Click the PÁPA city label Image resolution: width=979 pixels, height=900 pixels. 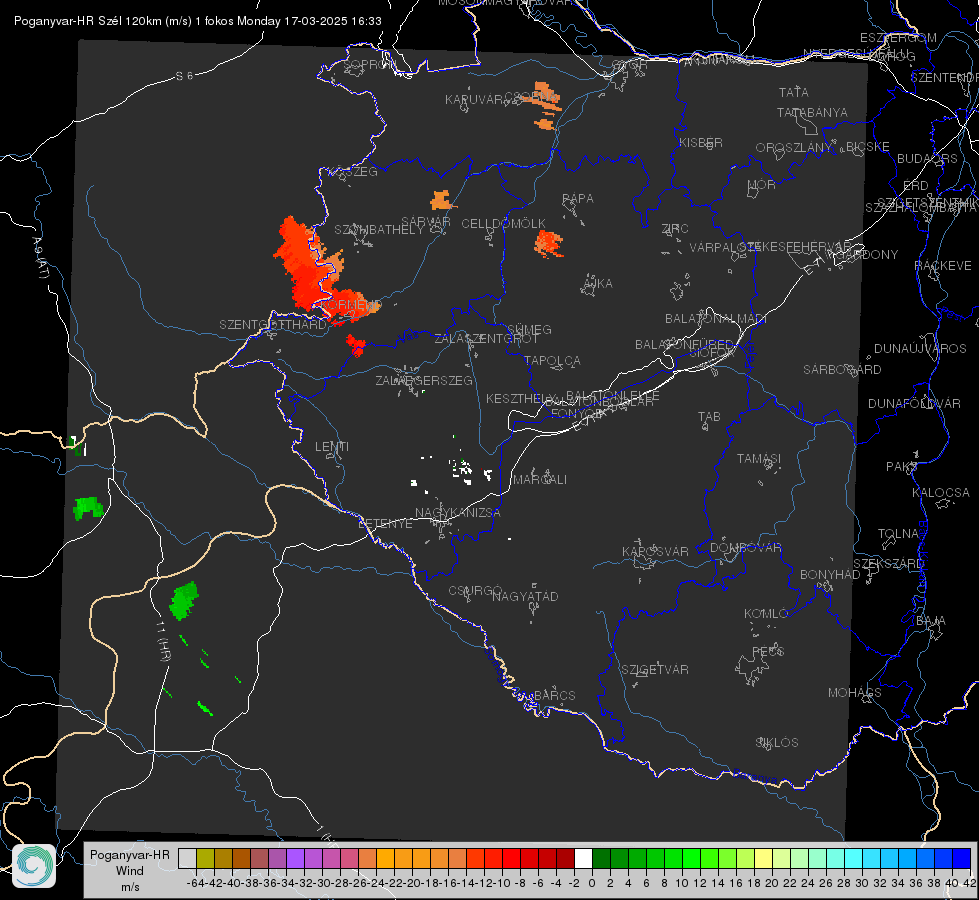pyautogui.click(x=578, y=199)
